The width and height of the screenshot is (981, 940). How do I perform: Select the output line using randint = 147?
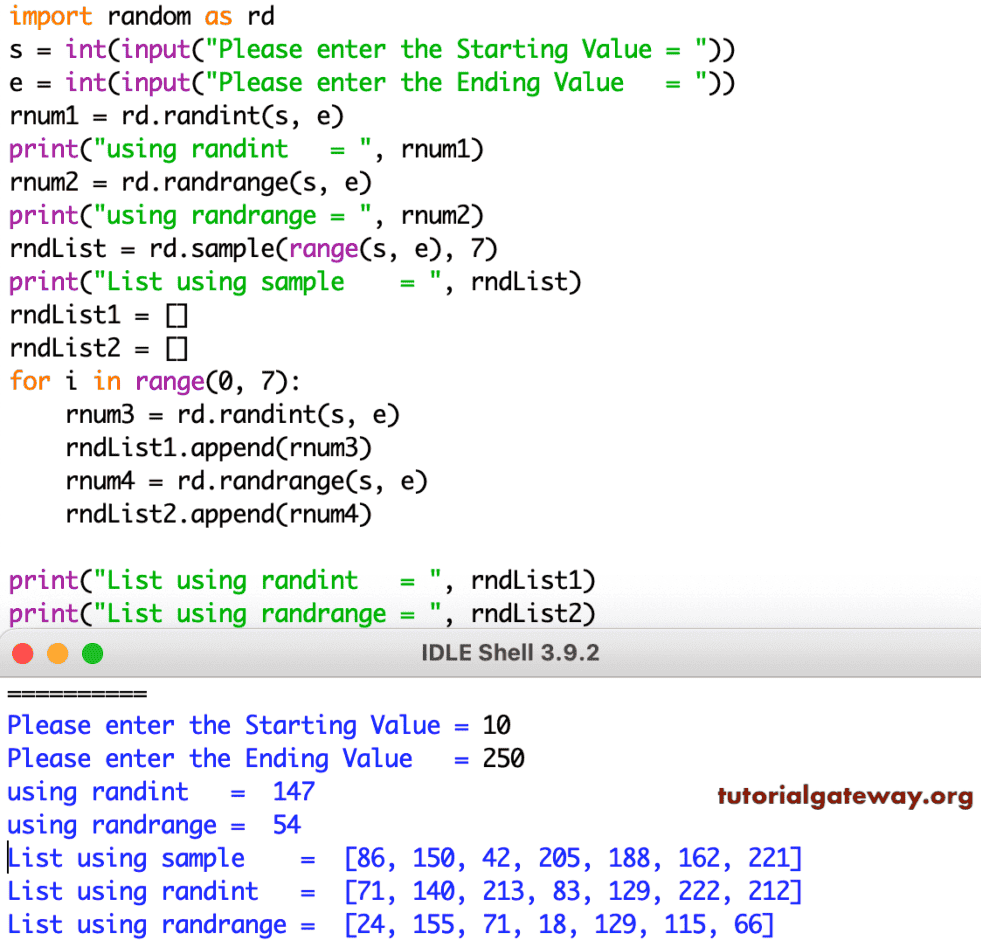(x=160, y=791)
